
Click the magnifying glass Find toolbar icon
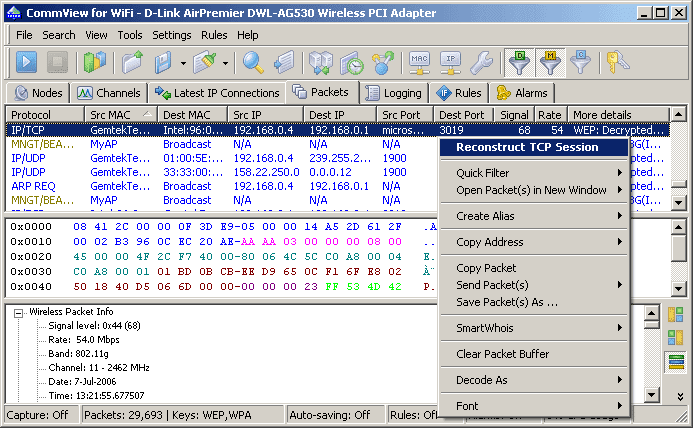[x=253, y=62]
